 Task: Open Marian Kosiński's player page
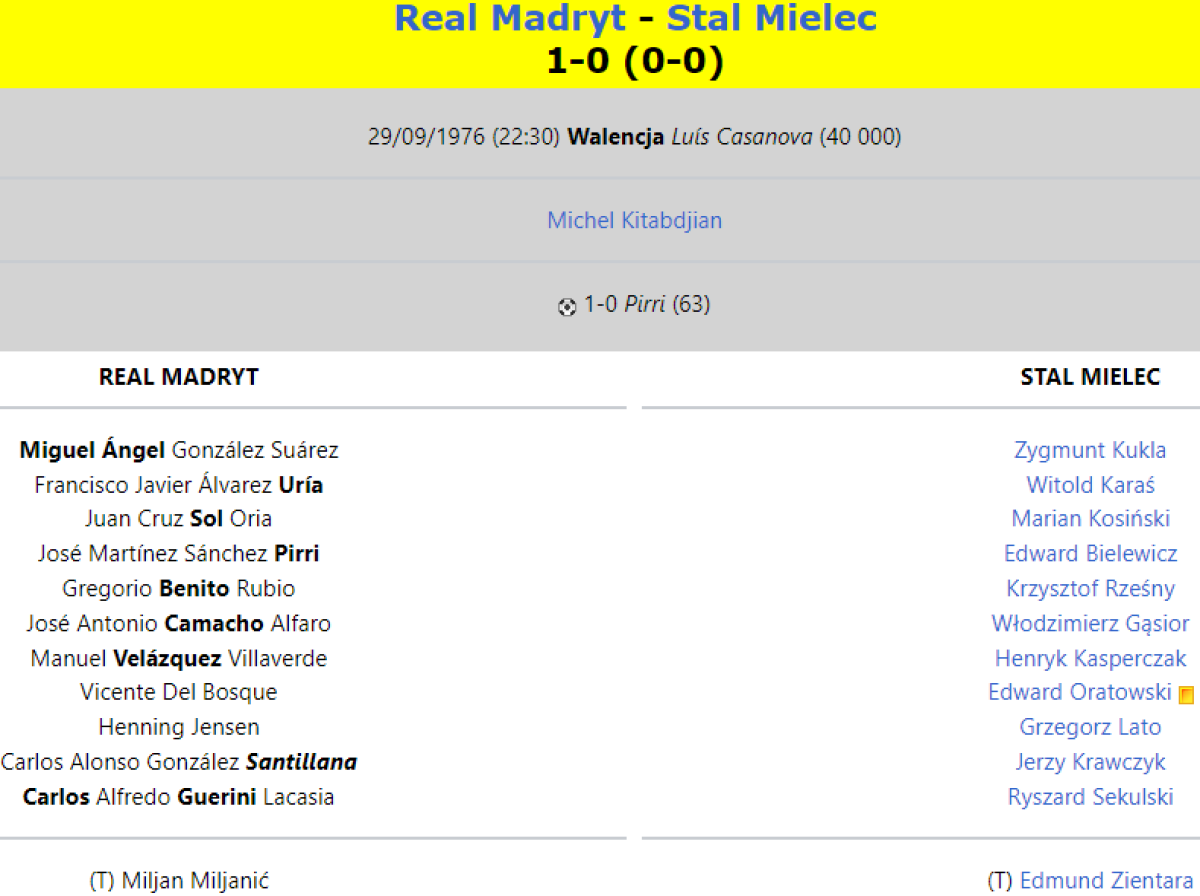pyautogui.click(x=1090, y=519)
